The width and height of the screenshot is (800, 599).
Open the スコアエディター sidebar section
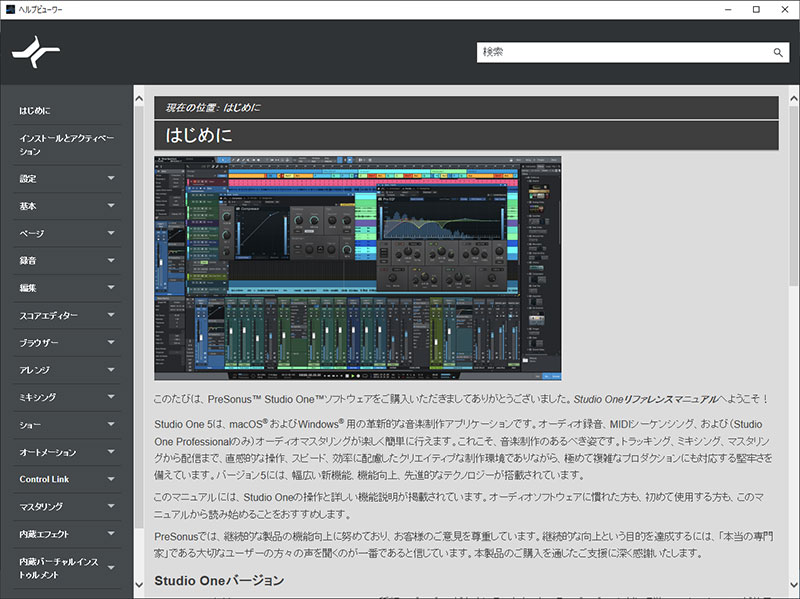click(x=49, y=316)
